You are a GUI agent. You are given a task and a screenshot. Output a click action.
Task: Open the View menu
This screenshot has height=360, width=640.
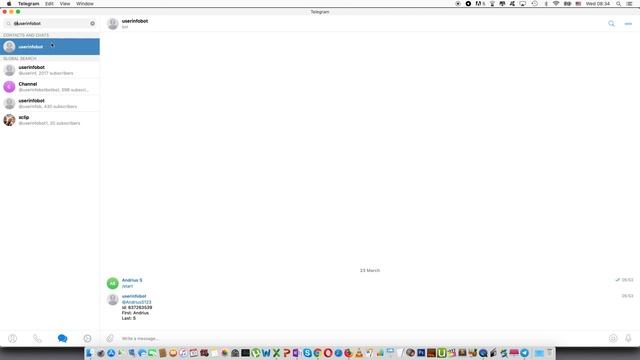[65, 4]
